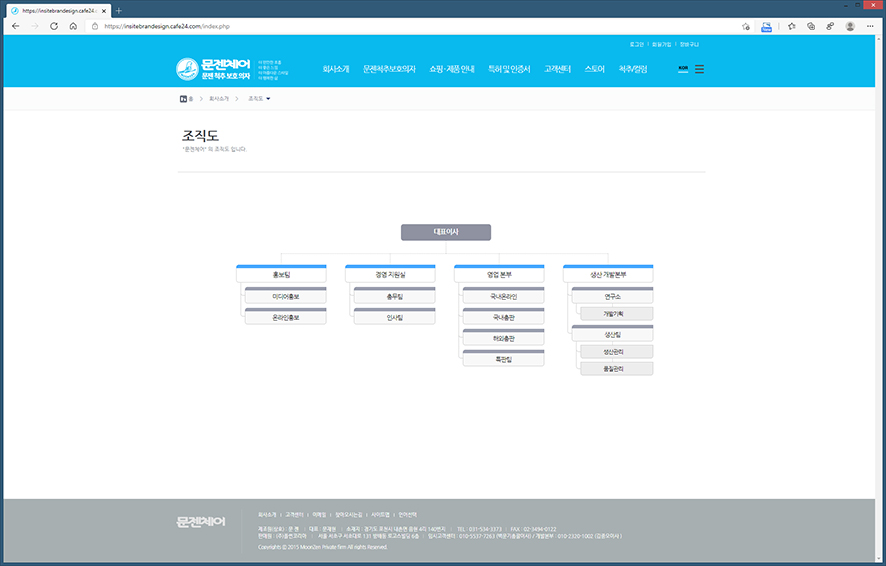The height and width of the screenshot is (566, 886).
Task: Toggle the KOR language selector
Action: (683, 69)
